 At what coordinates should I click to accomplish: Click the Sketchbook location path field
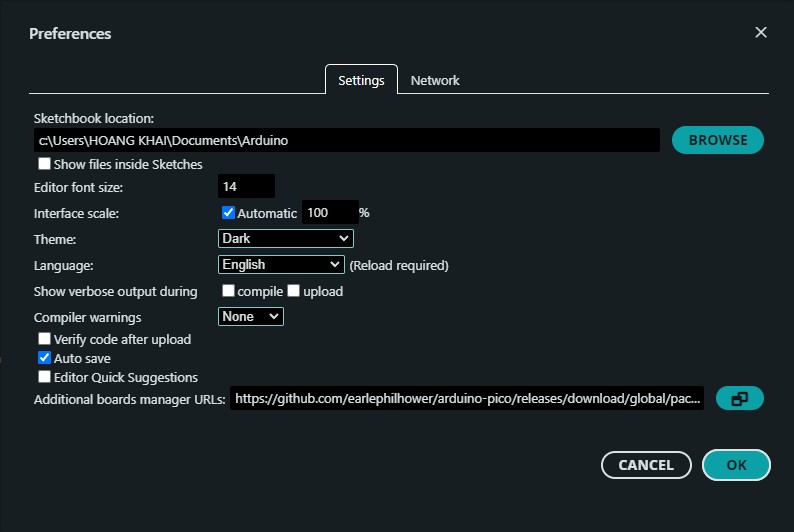click(x=347, y=140)
